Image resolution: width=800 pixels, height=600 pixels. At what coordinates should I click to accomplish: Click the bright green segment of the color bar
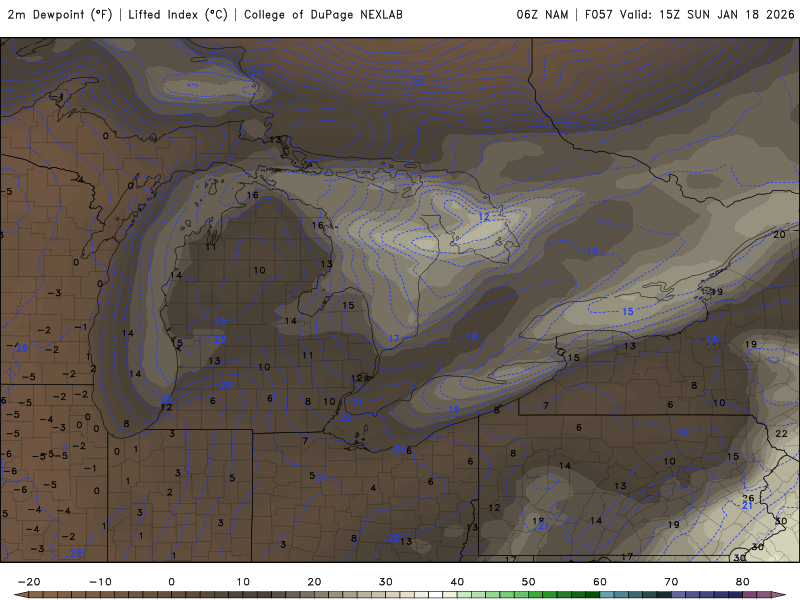[536, 595]
